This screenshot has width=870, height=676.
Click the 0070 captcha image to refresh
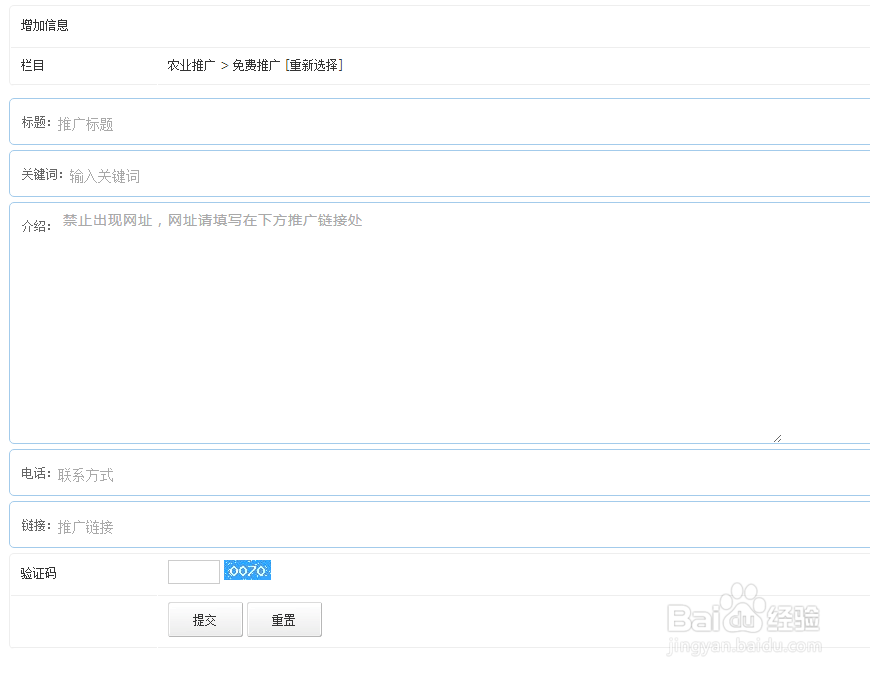pos(247,570)
